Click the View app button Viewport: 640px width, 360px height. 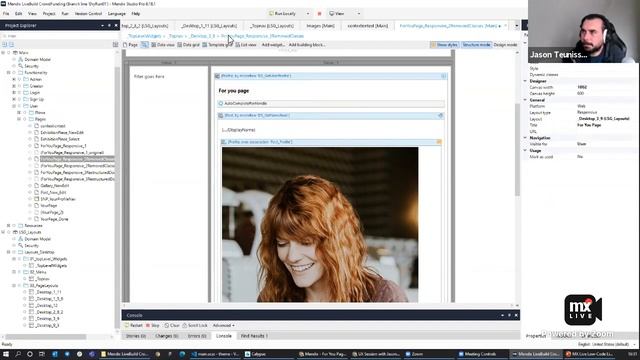(337, 13)
